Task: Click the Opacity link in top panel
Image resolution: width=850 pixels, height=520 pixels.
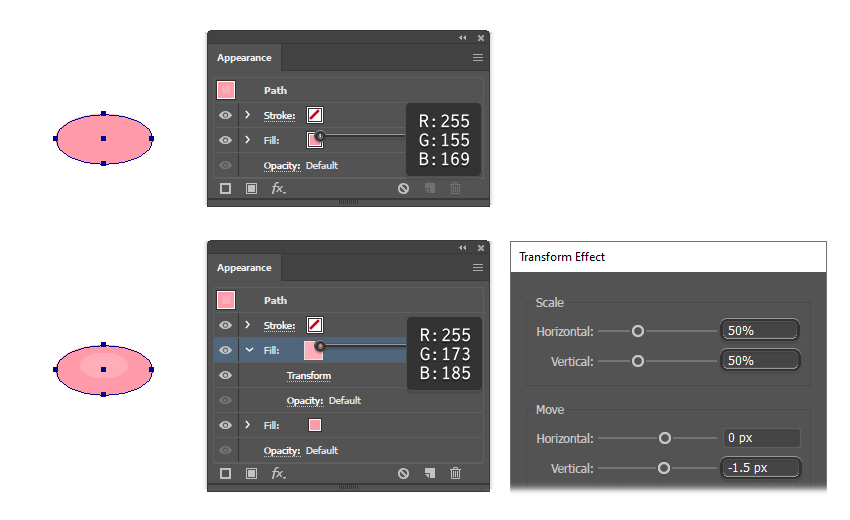Action: (281, 165)
